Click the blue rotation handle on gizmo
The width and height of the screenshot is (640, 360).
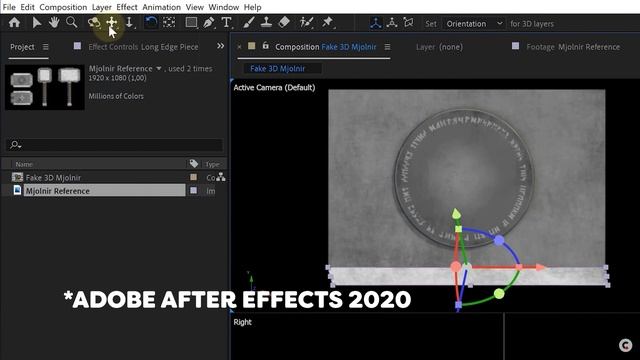(x=499, y=240)
